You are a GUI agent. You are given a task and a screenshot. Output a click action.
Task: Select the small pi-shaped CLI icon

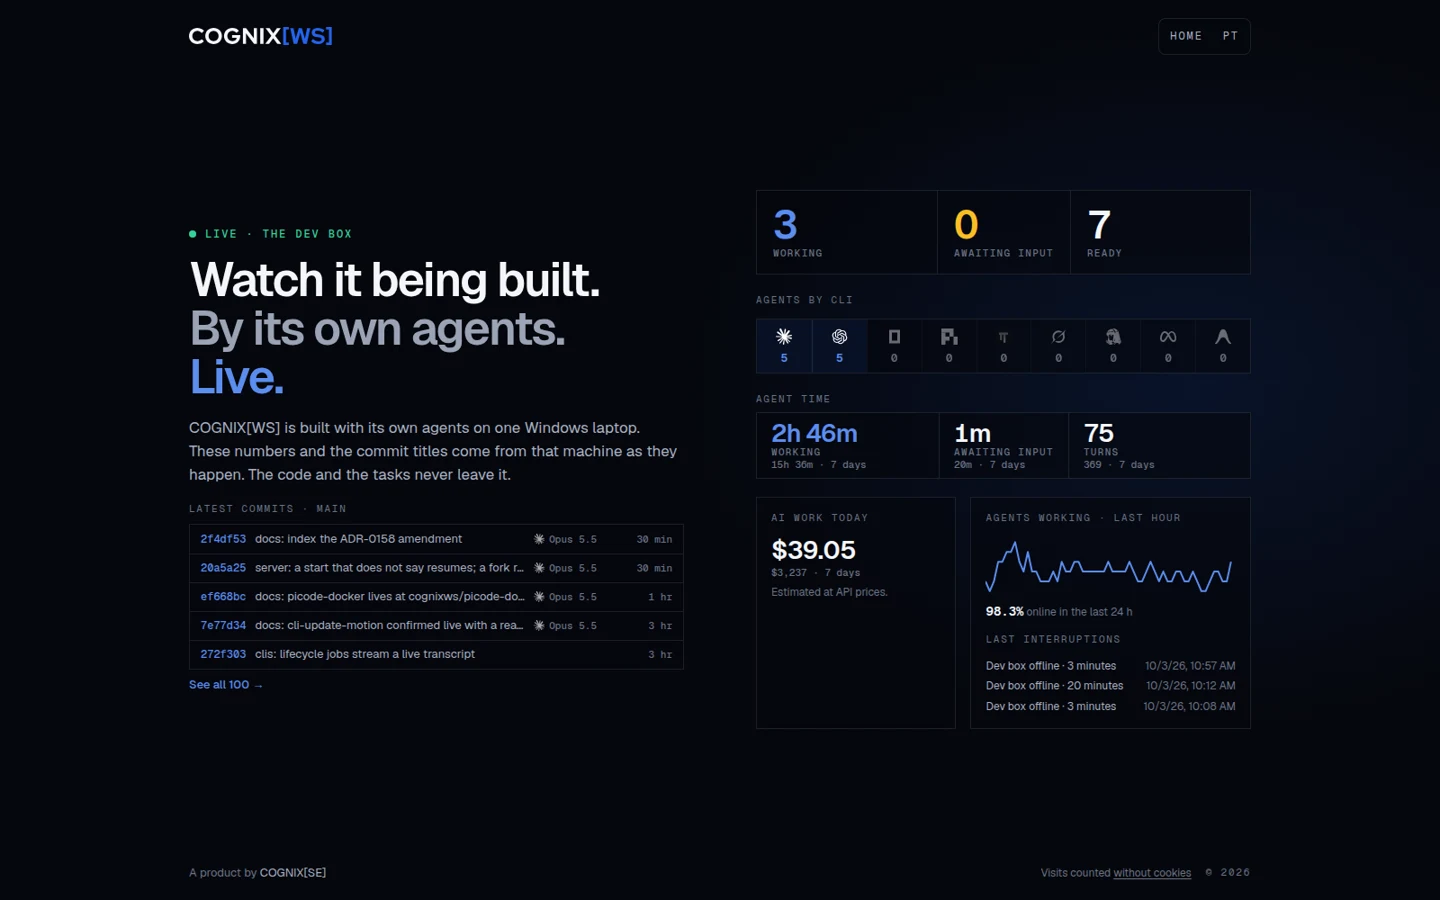click(1004, 337)
